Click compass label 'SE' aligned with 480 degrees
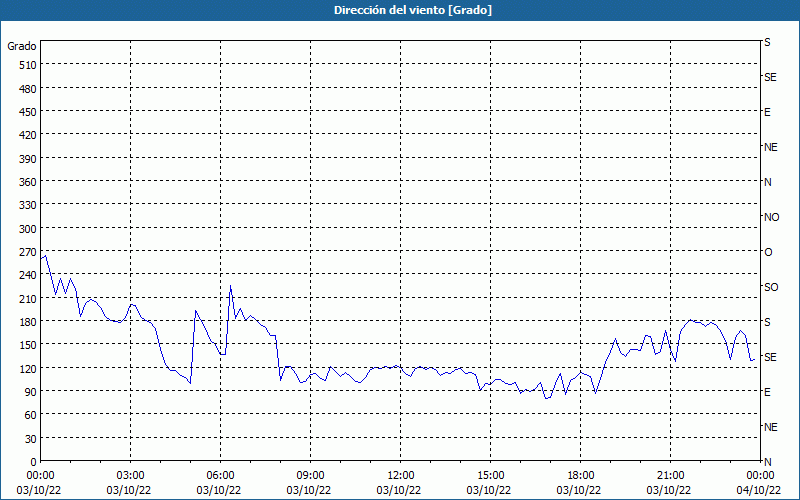Image resolution: width=800 pixels, height=500 pixels. click(770, 77)
